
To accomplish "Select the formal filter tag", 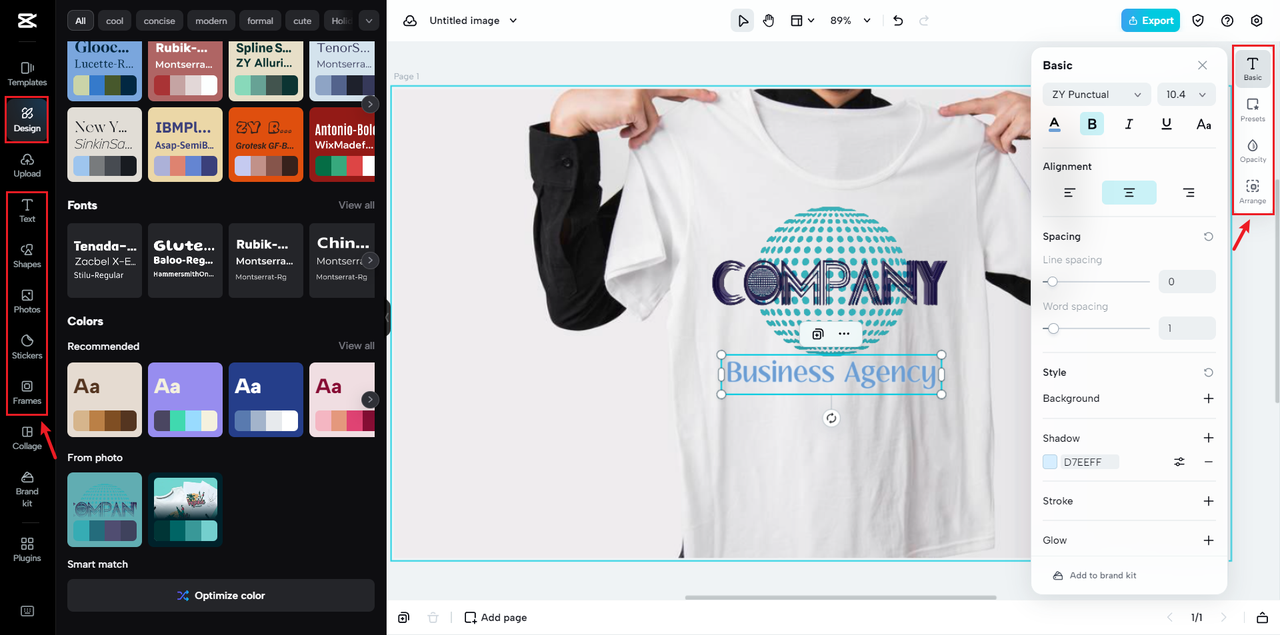I will (x=260, y=20).
